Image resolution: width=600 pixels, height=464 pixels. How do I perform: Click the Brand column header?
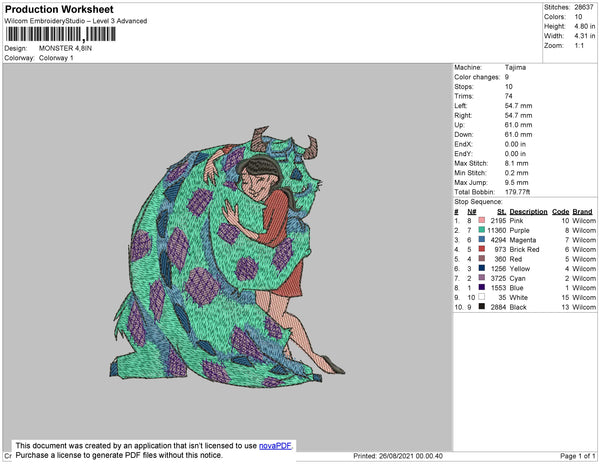click(582, 212)
